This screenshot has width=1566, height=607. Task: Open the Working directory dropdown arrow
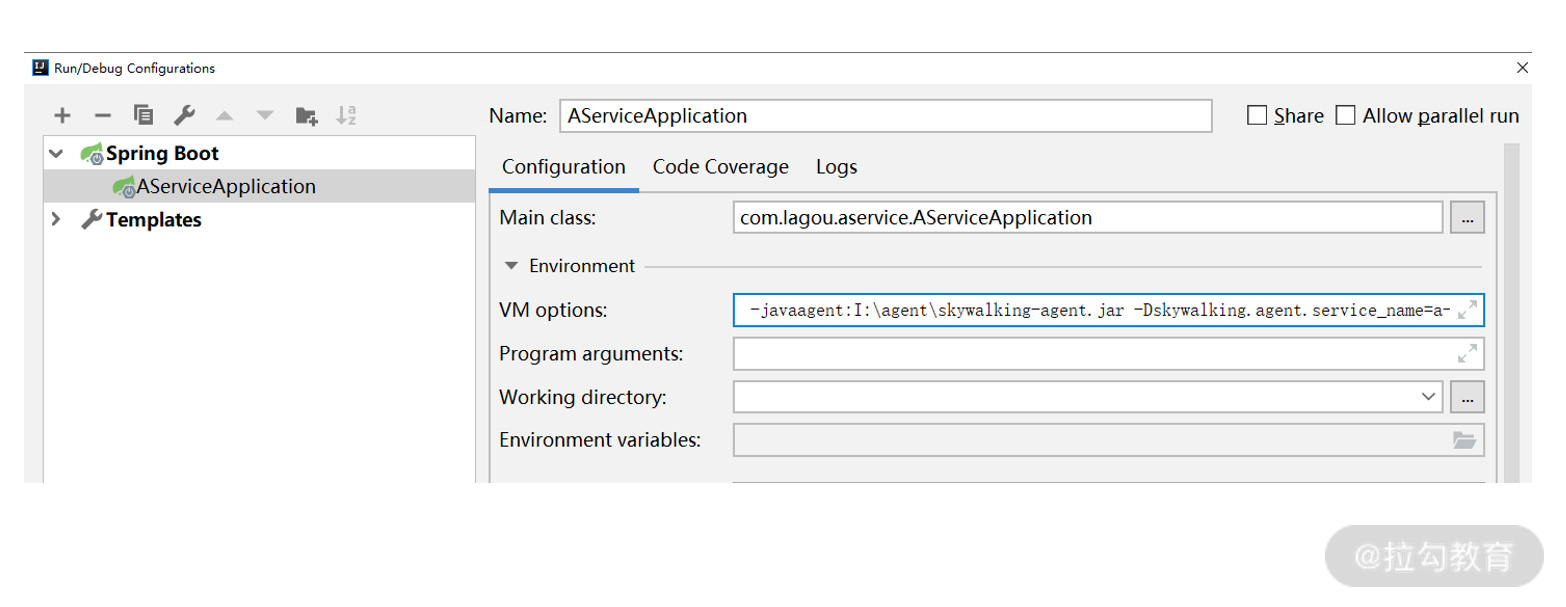(x=1428, y=397)
